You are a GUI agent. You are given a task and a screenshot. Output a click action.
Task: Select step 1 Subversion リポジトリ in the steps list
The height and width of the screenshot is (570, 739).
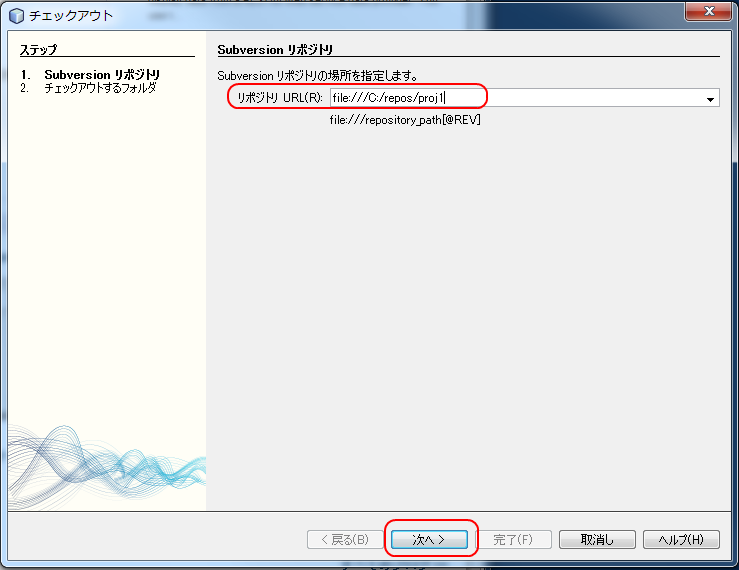[102, 74]
